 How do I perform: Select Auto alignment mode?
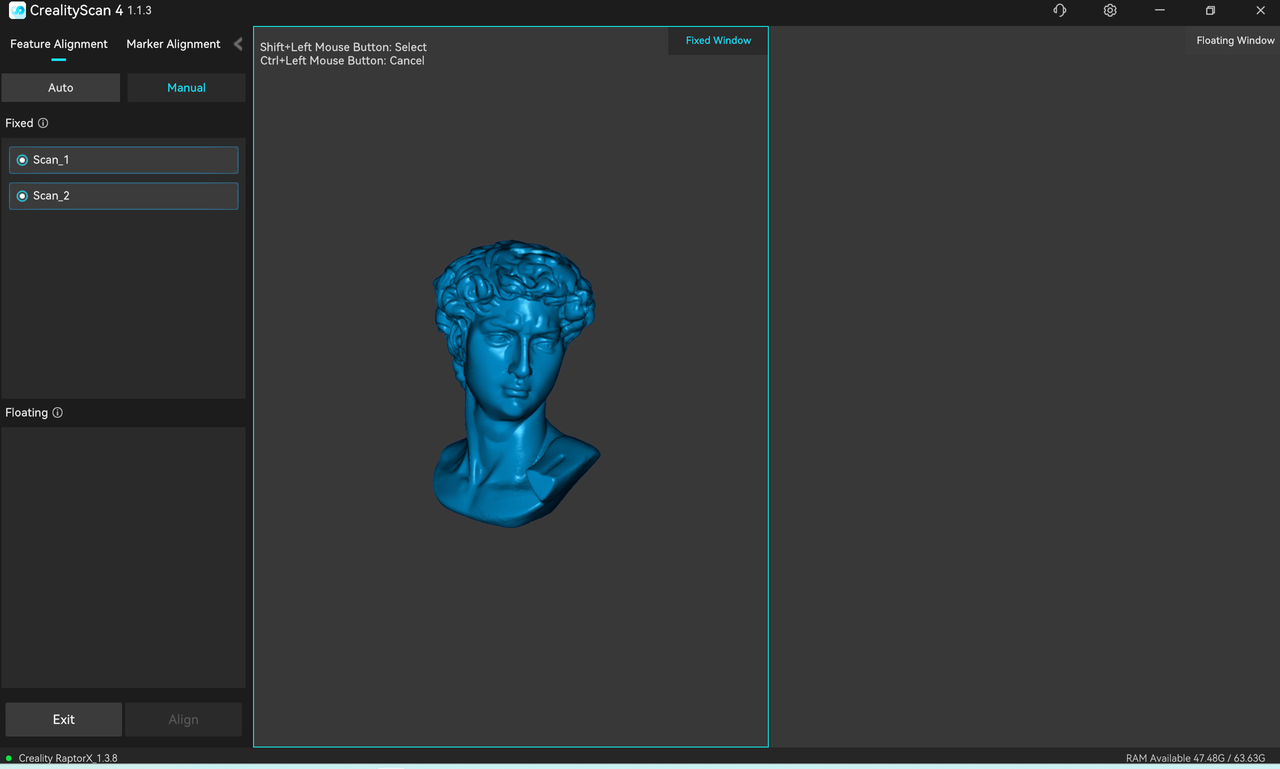[x=61, y=88]
